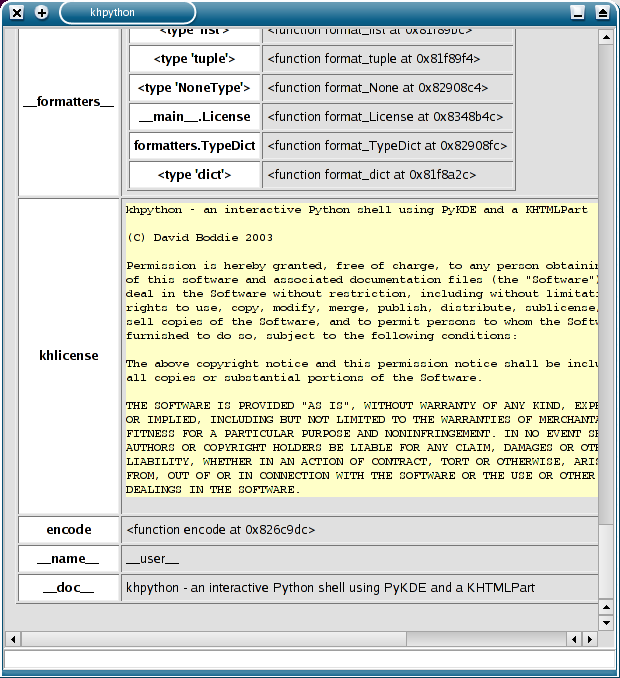Viewport: 620px width, 678px height.
Task: Click the format_License function value
Action: pos(388,117)
